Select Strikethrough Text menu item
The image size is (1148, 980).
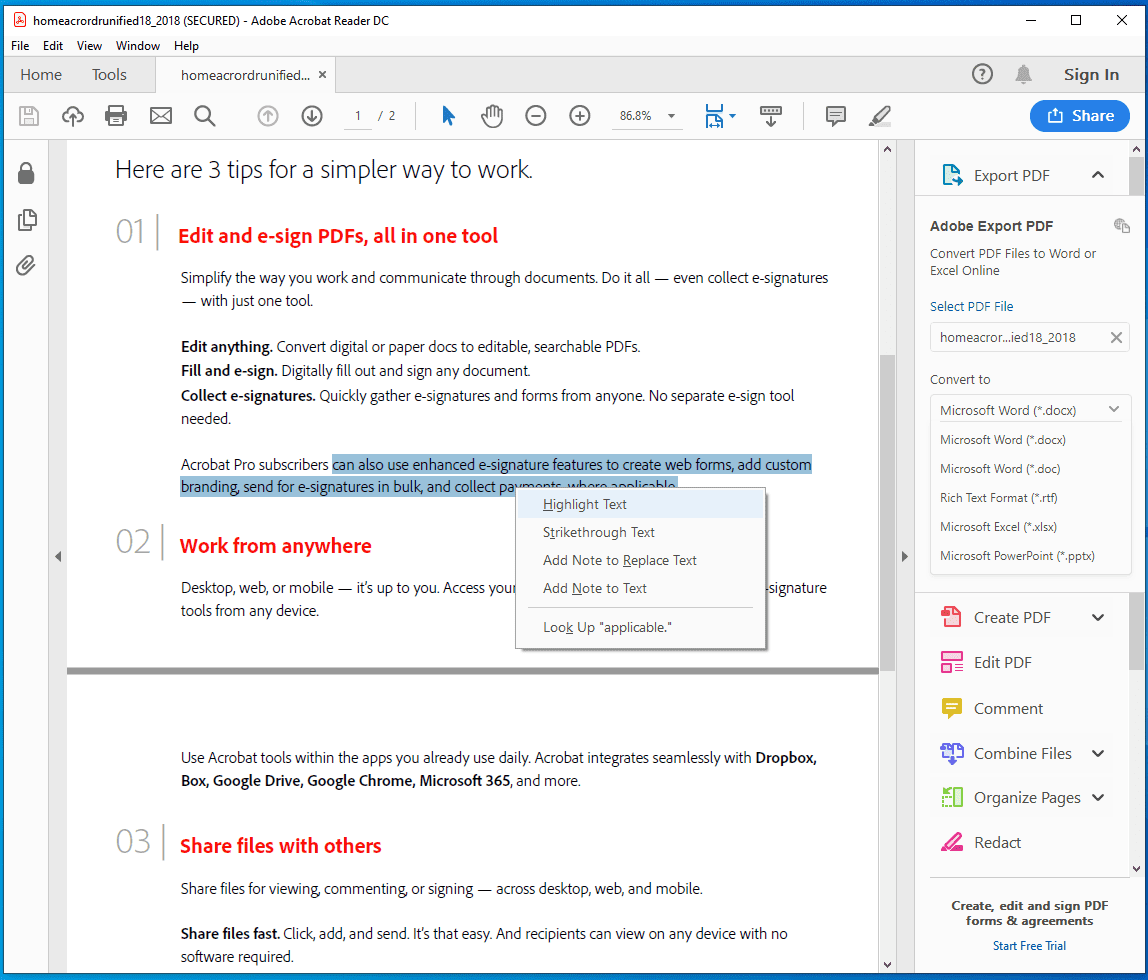641,532
